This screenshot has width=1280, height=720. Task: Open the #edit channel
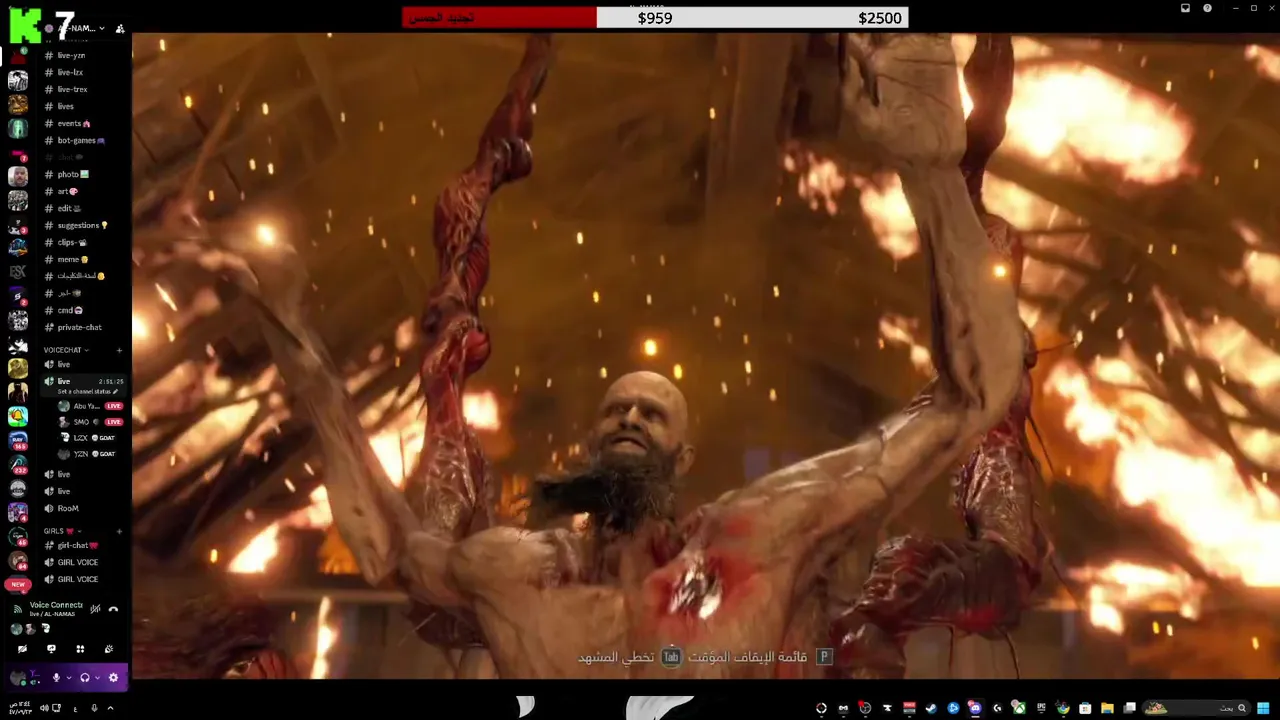(68, 208)
